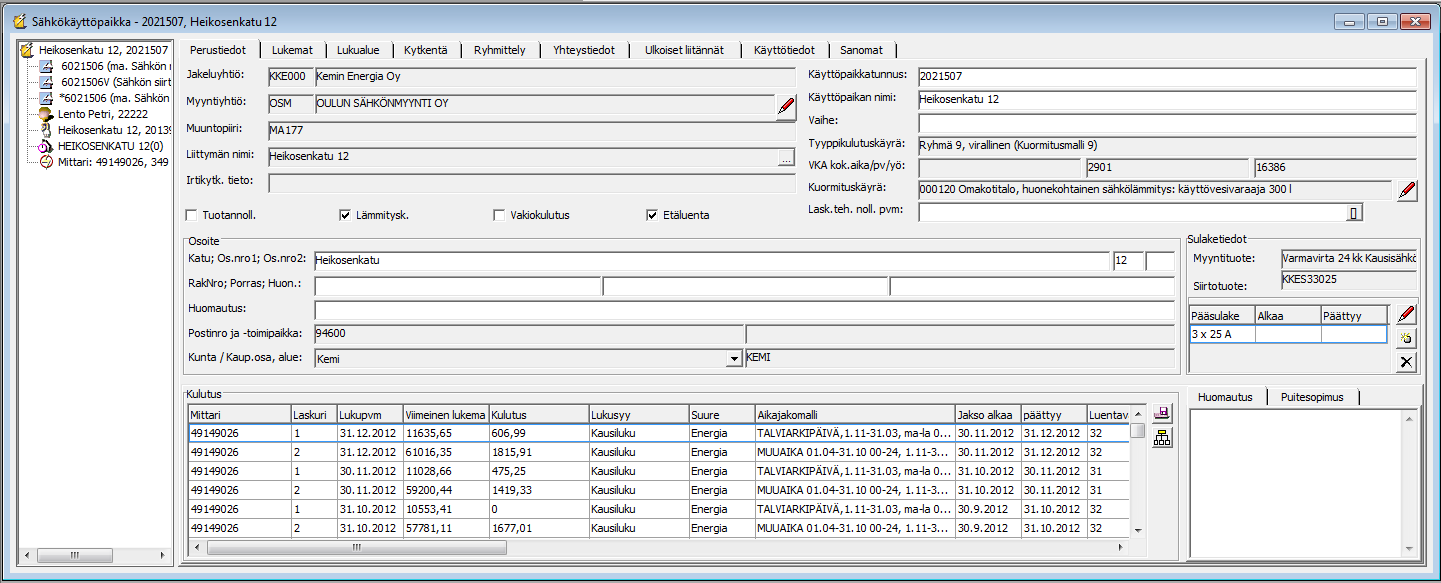
Task: Click the empty Vaihe input field
Action: coord(1167,122)
